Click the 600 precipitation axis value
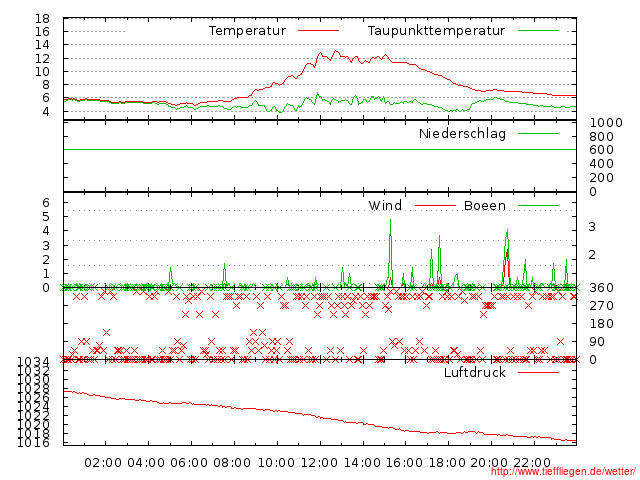 [601, 150]
